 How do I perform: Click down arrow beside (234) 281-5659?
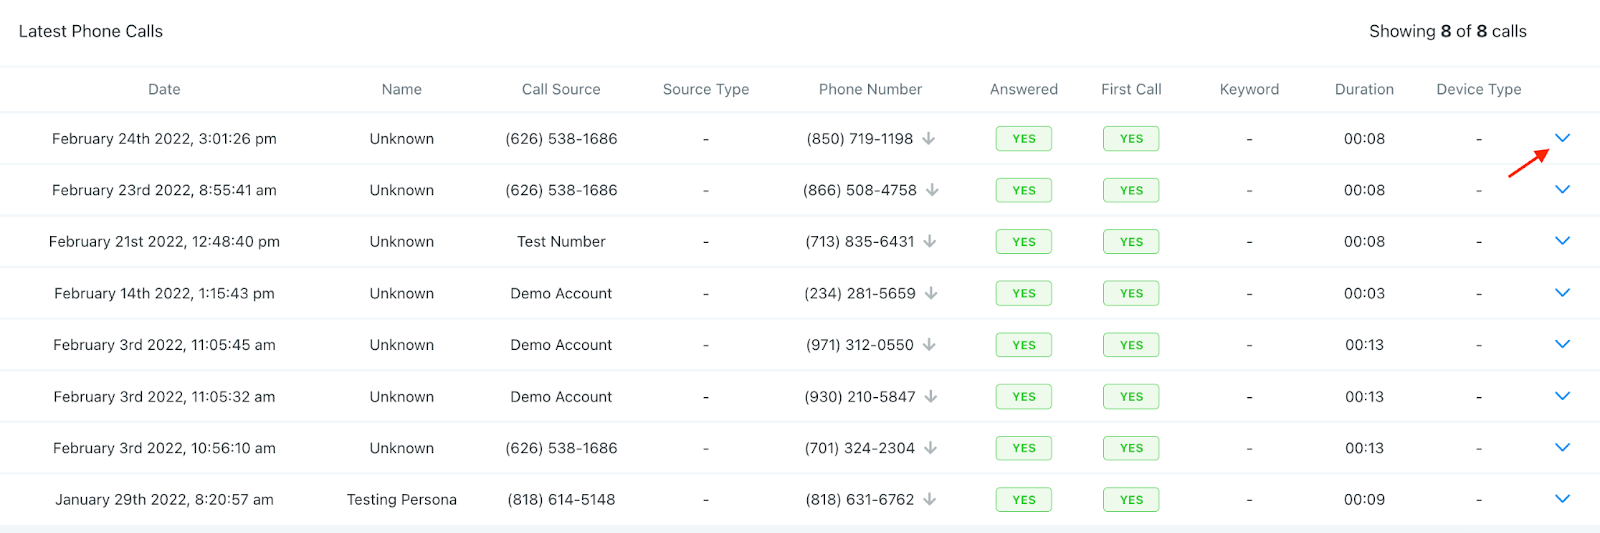point(931,293)
